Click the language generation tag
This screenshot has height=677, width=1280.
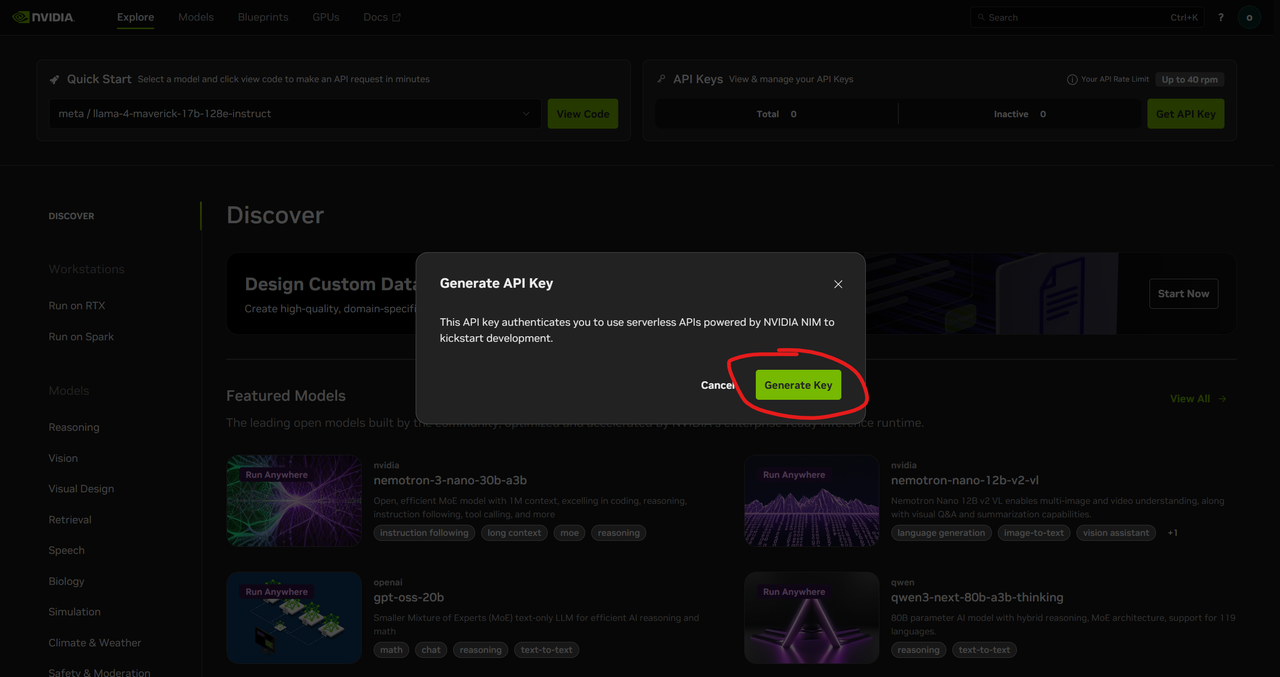click(941, 533)
